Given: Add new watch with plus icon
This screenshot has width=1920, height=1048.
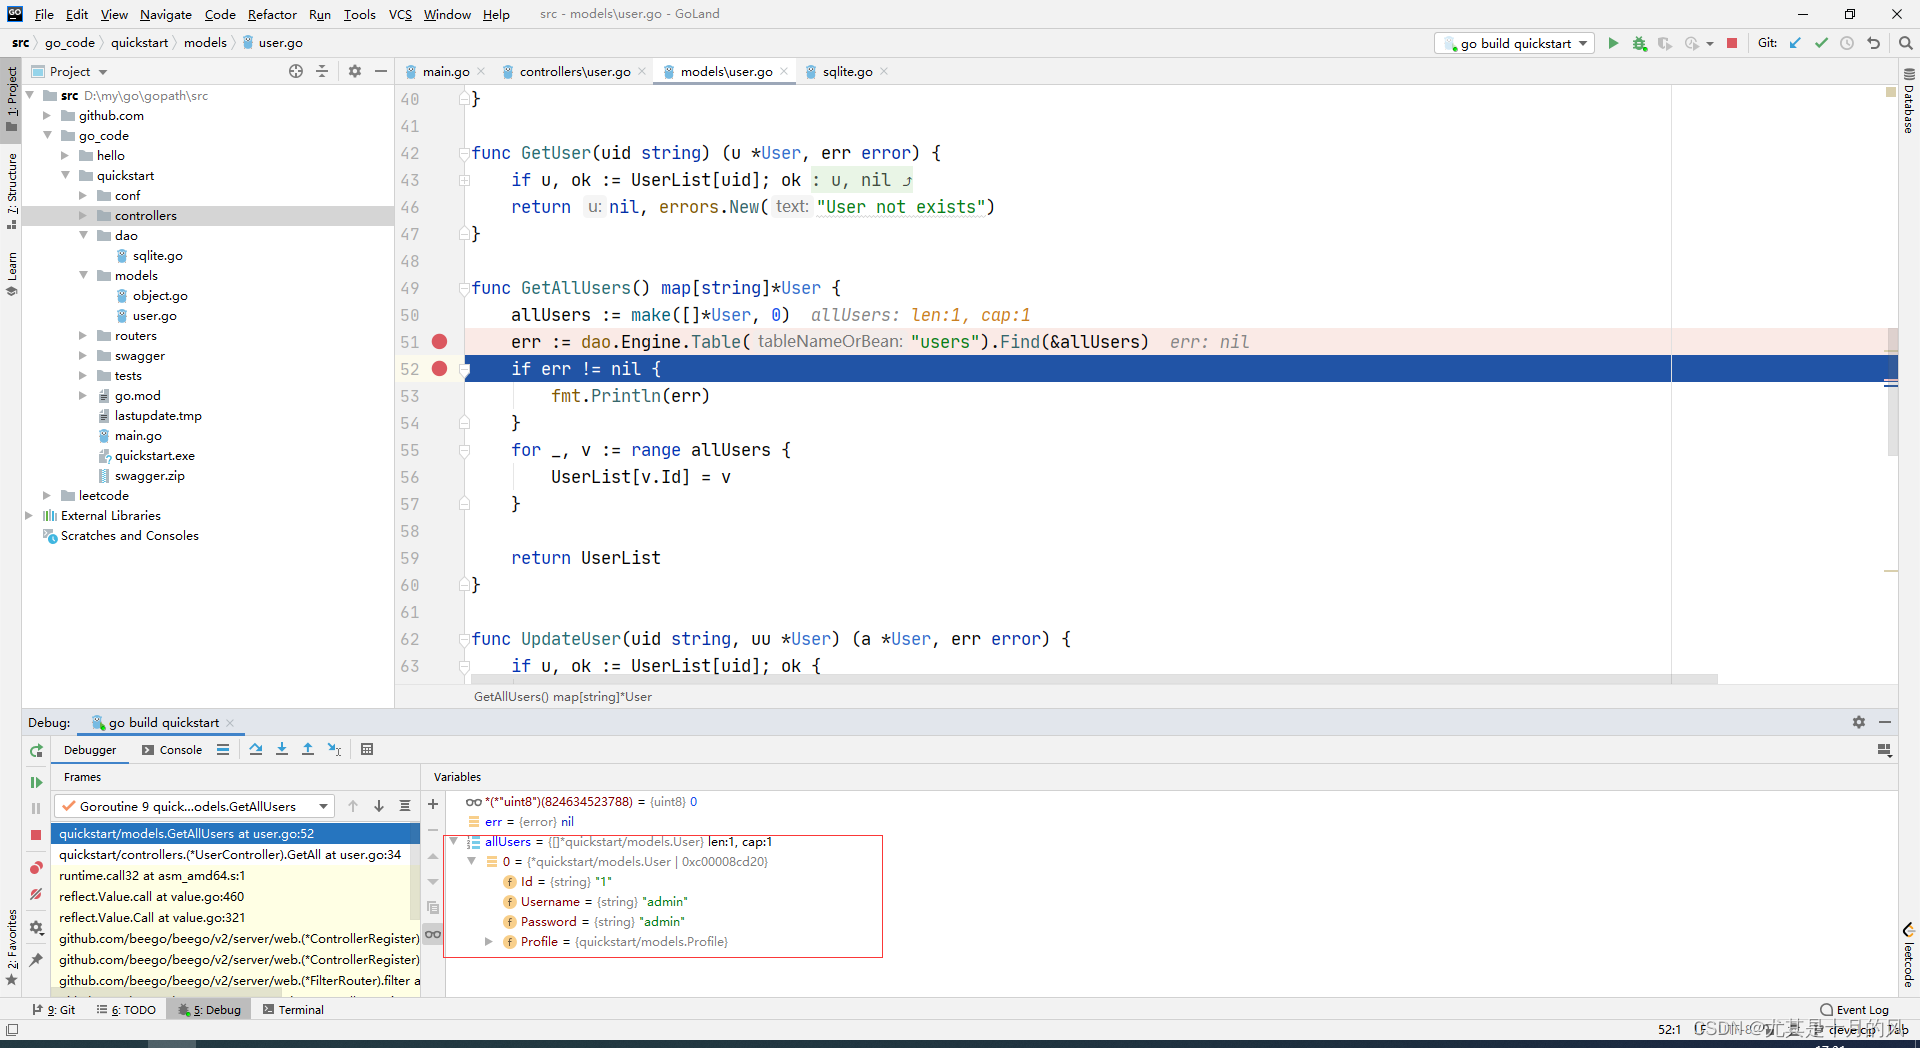Looking at the screenshot, I should click(433, 804).
